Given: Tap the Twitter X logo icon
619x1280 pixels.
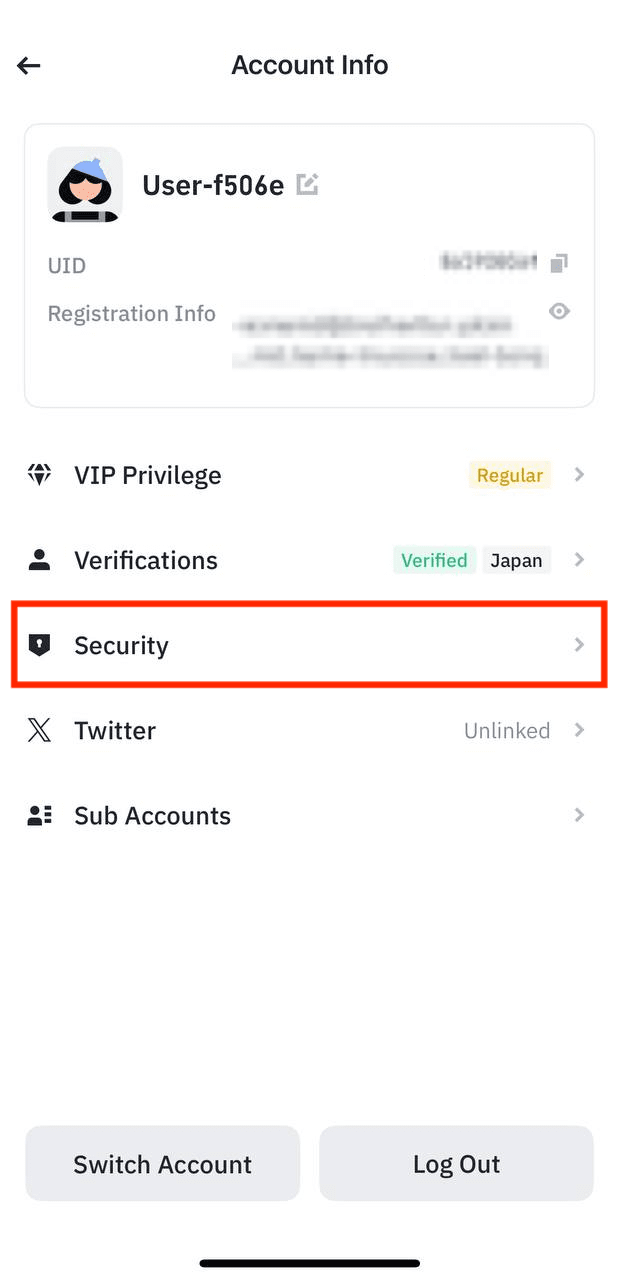Looking at the screenshot, I should (x=39, y=730).
